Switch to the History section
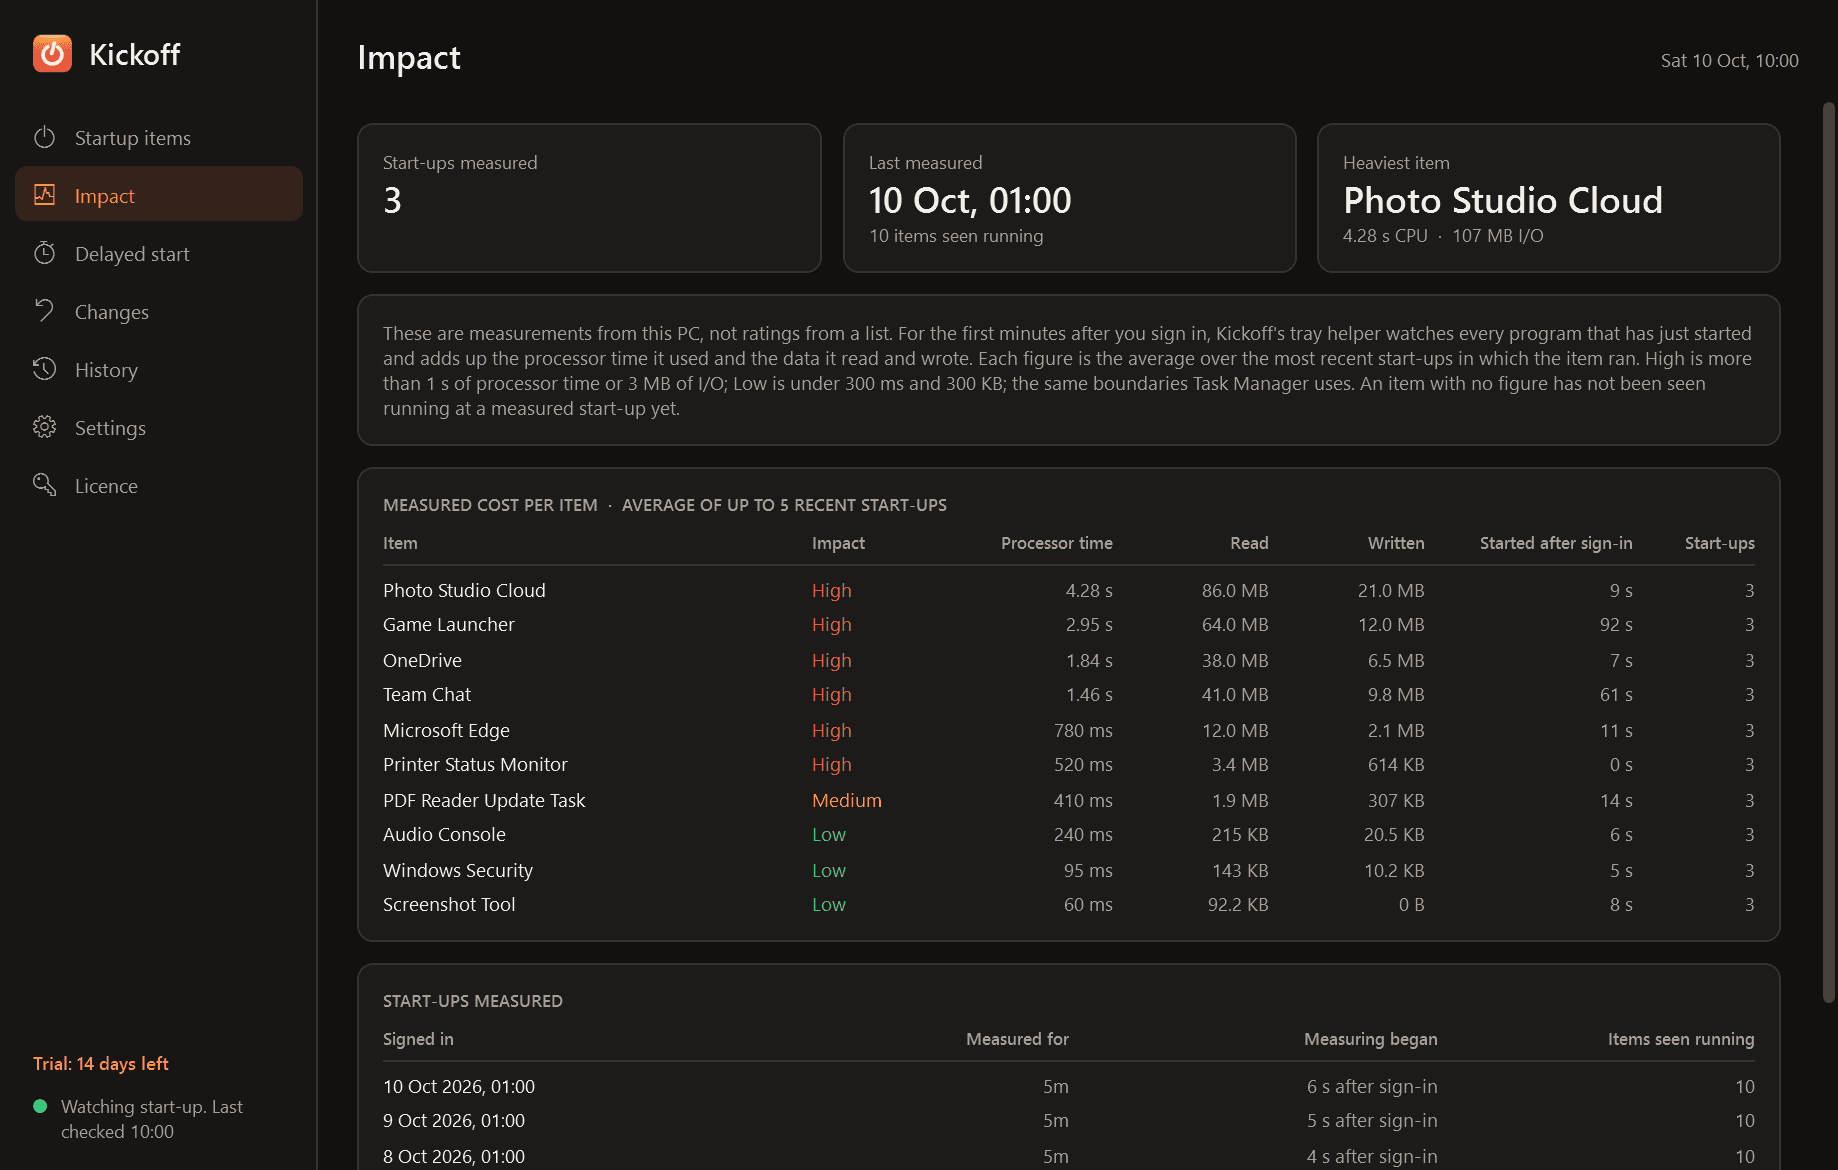Viewport: 1838px width, 1170px height. click(159, 370)
